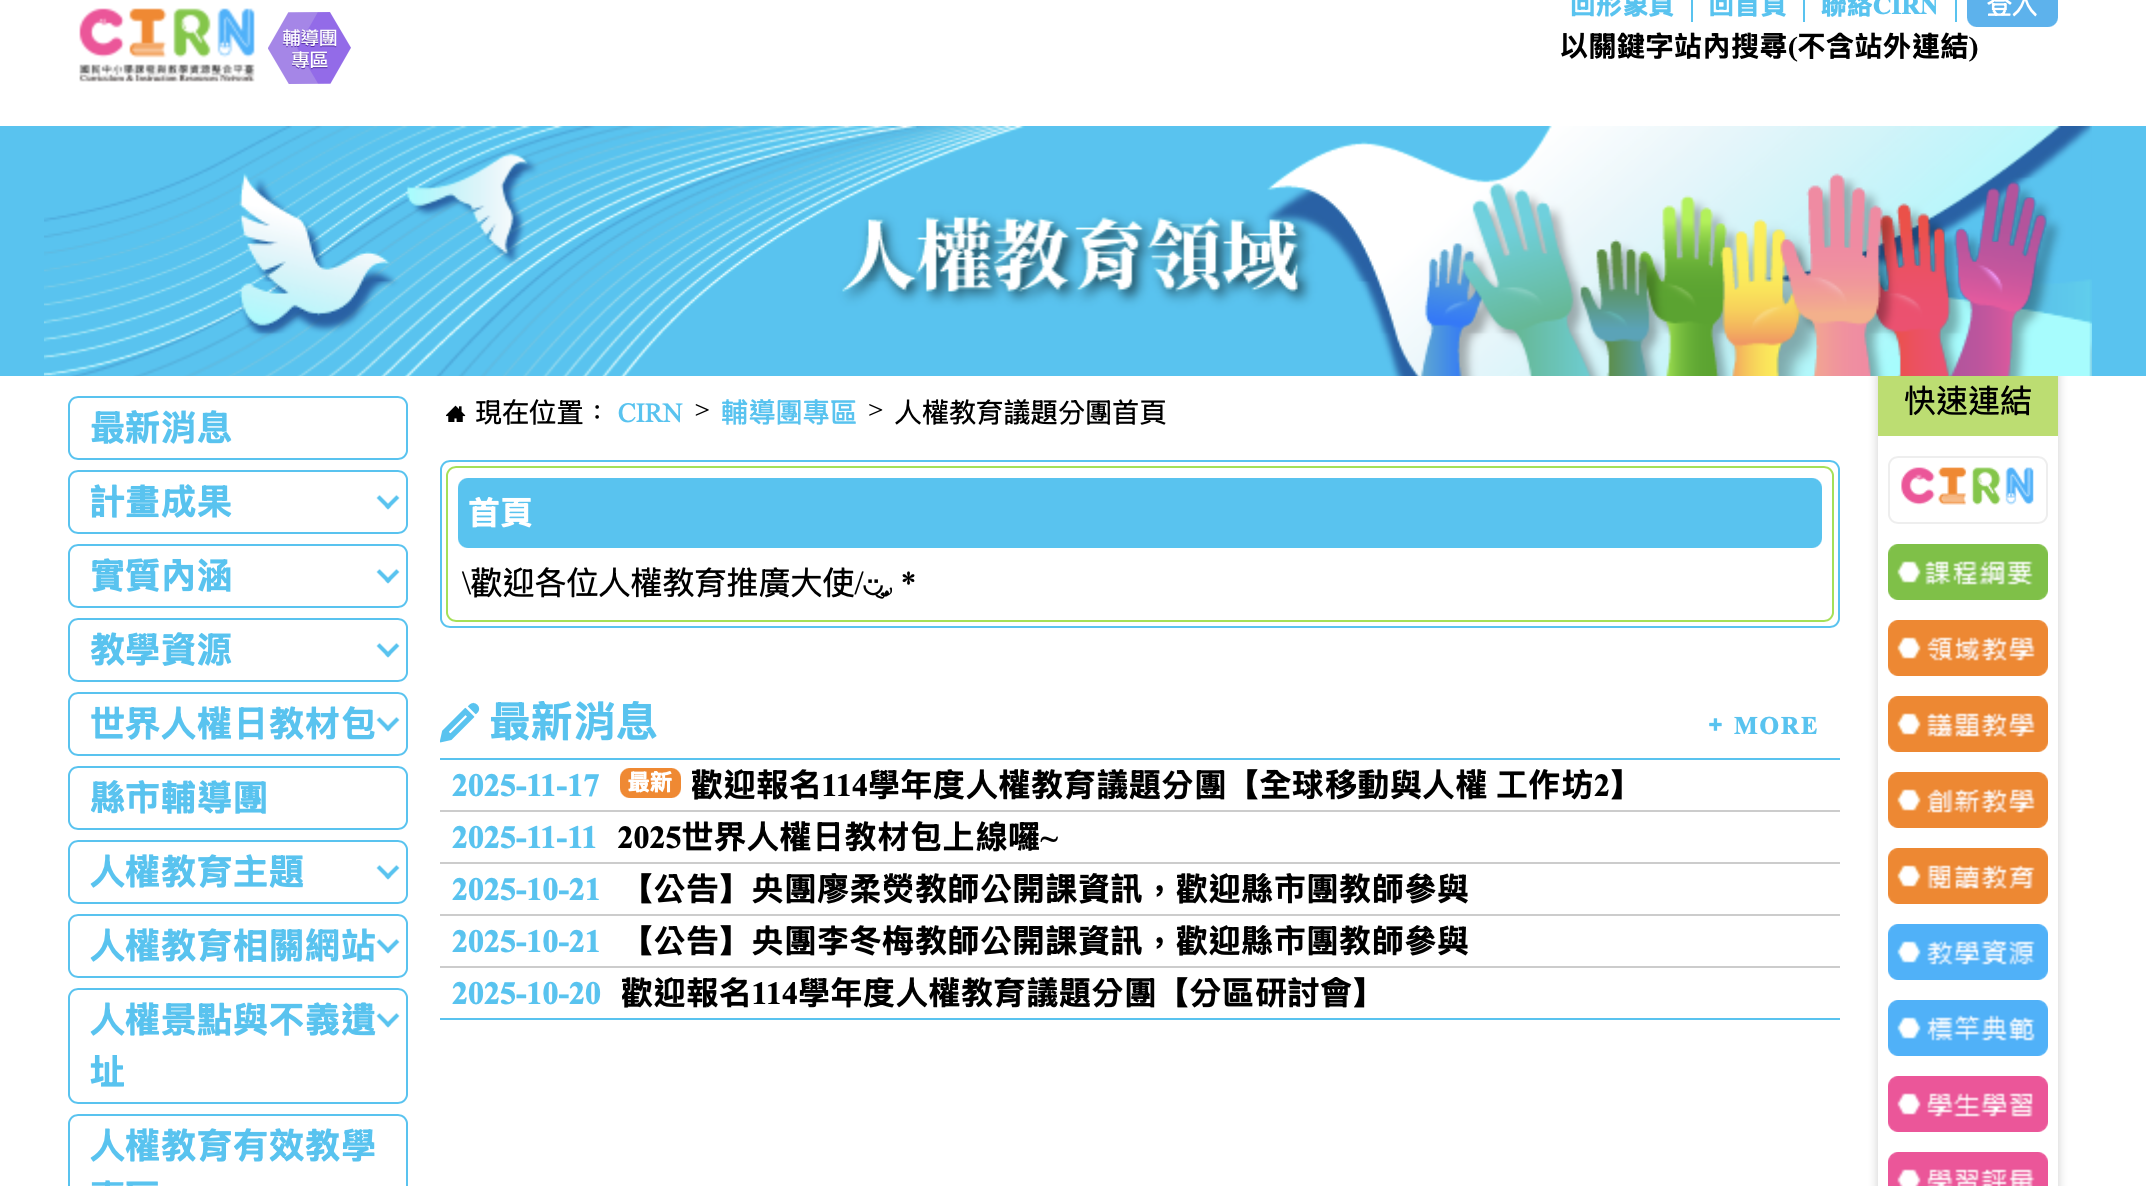Open the orange 議題教學 quick link

click(1967, 725)
